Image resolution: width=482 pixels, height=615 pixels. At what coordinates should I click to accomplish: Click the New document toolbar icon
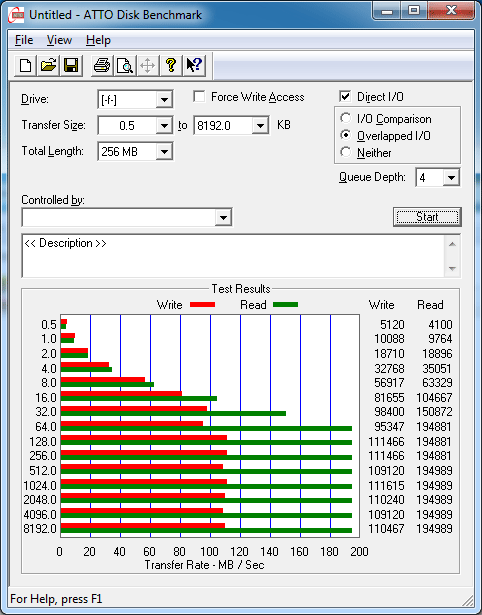tap(25, 65)
